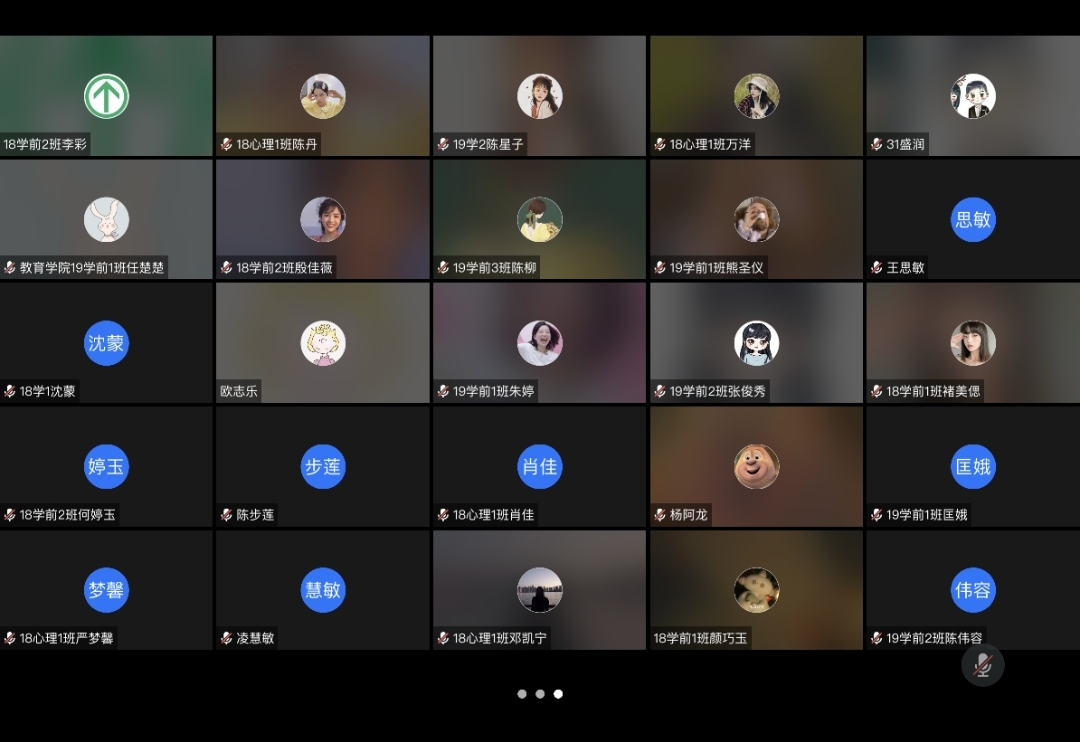Select the highlighted third page dot

[558, 694]
